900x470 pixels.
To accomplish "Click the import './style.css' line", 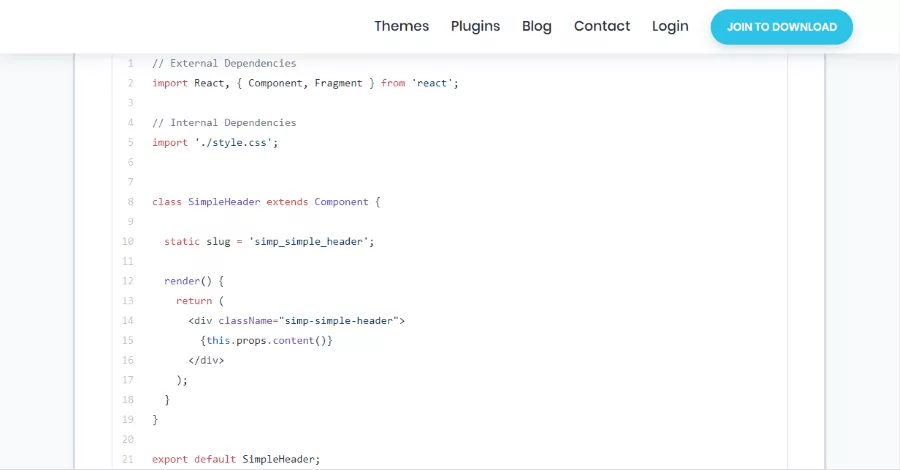I will click(x=215, y=142).
